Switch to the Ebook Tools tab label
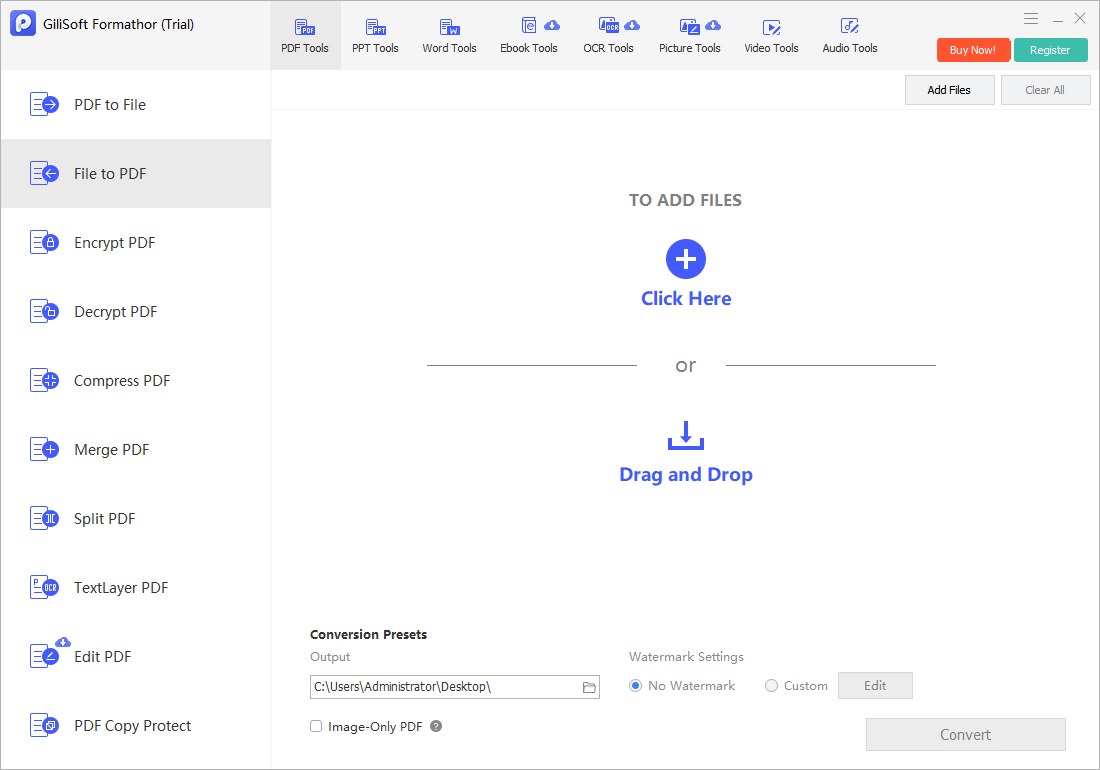Image resolution: width=1100 pixels, height=770 pixels. click(529, 48)
